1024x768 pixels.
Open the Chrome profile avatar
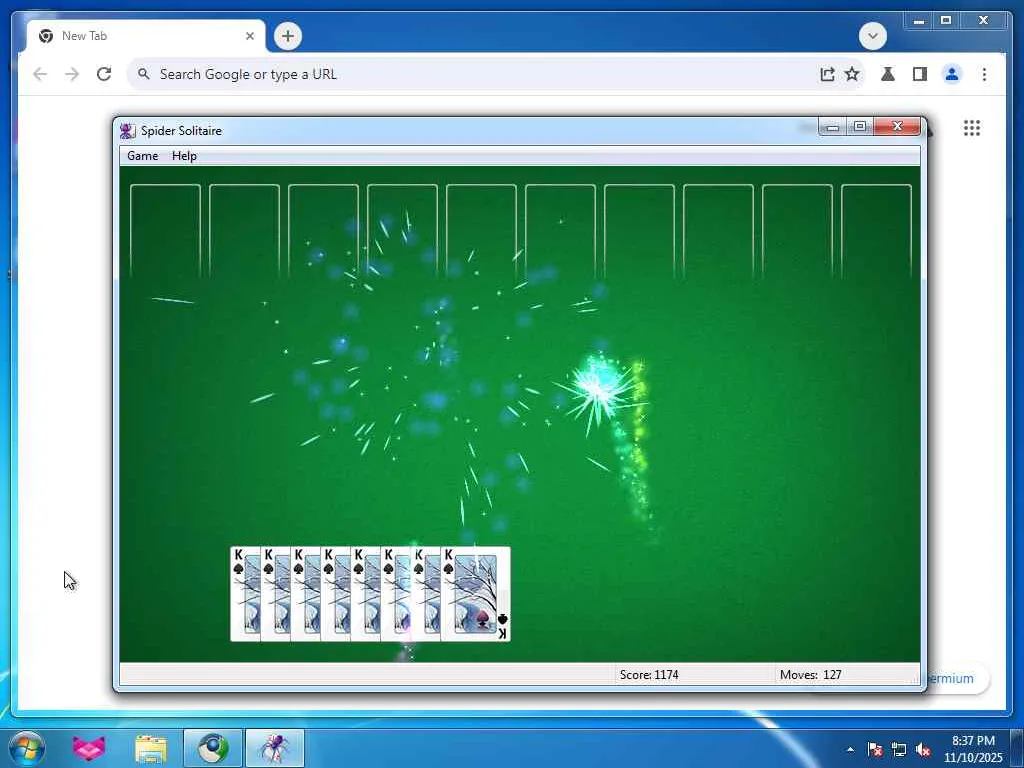(952, 74)
